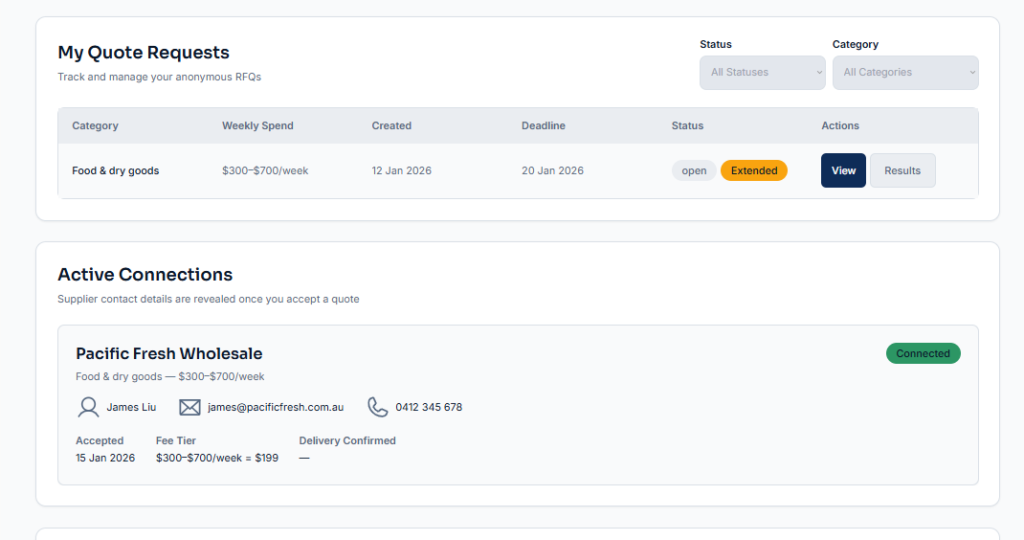Click the phone number 0412 345 678
The height and width of the screenshot is (540, 1024).
[x=429, y=407]
